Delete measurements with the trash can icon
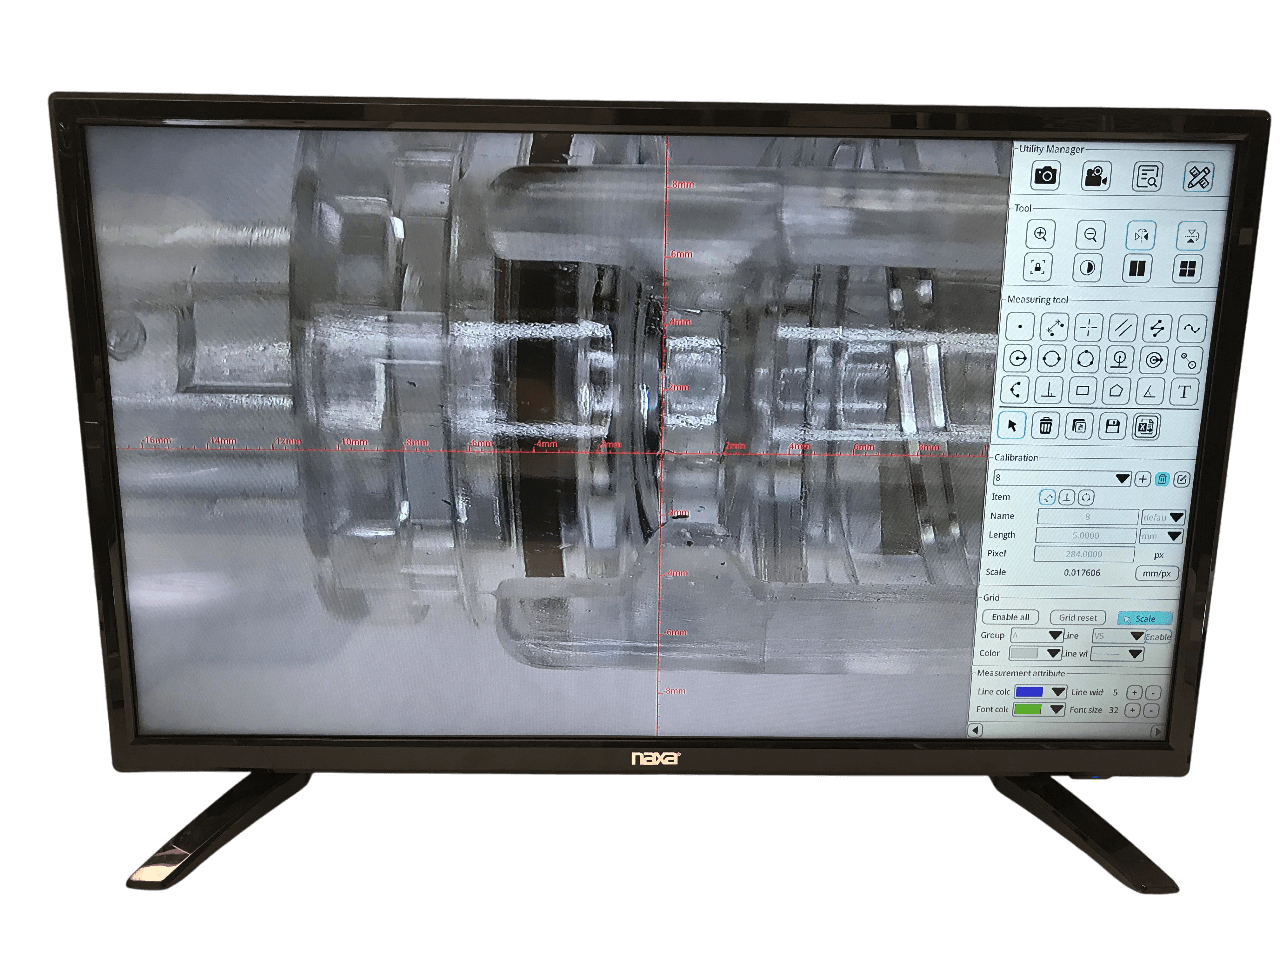 [x=1044, y=426]
